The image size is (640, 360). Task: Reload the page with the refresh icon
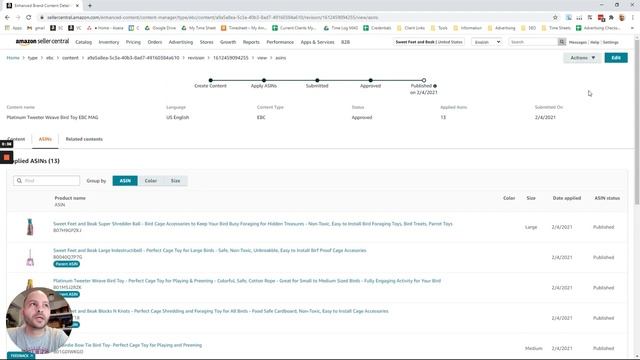[x=29, y=18]
